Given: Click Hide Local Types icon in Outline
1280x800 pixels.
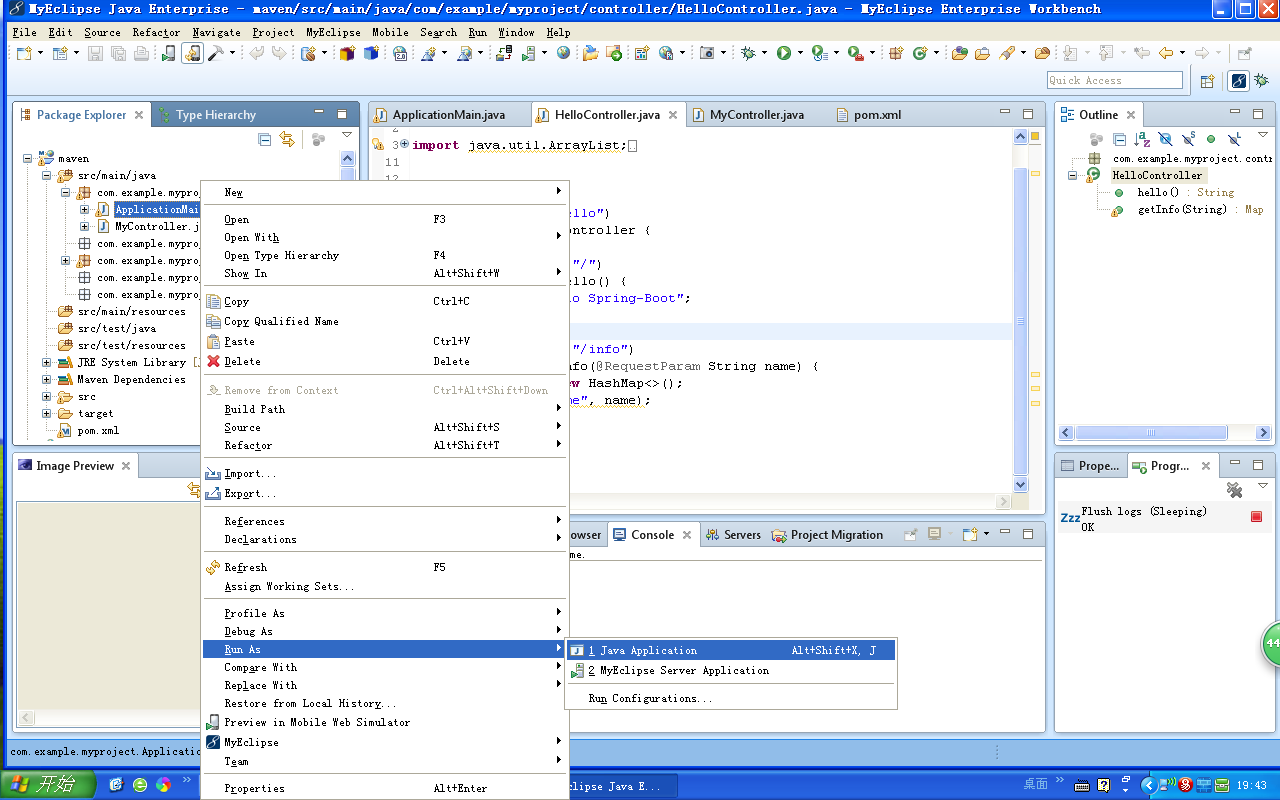Looking at the screenshot, I should pos(1235,139).
